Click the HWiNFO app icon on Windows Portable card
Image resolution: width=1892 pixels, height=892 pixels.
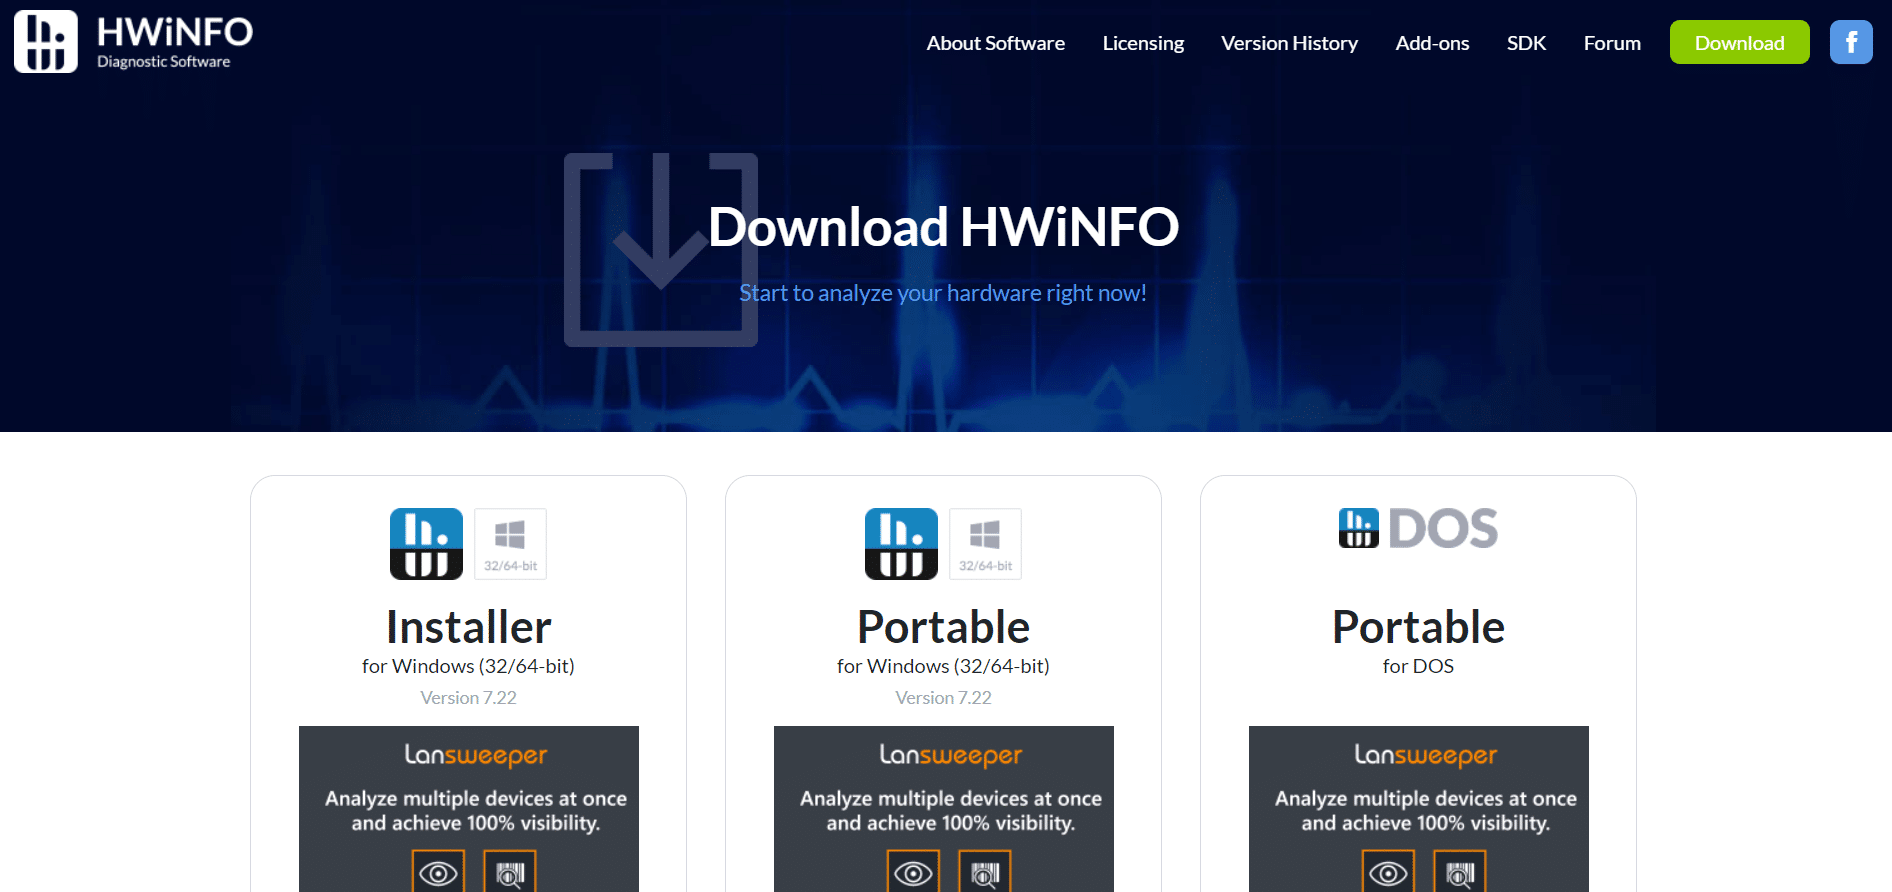click(x=901, y=544)
